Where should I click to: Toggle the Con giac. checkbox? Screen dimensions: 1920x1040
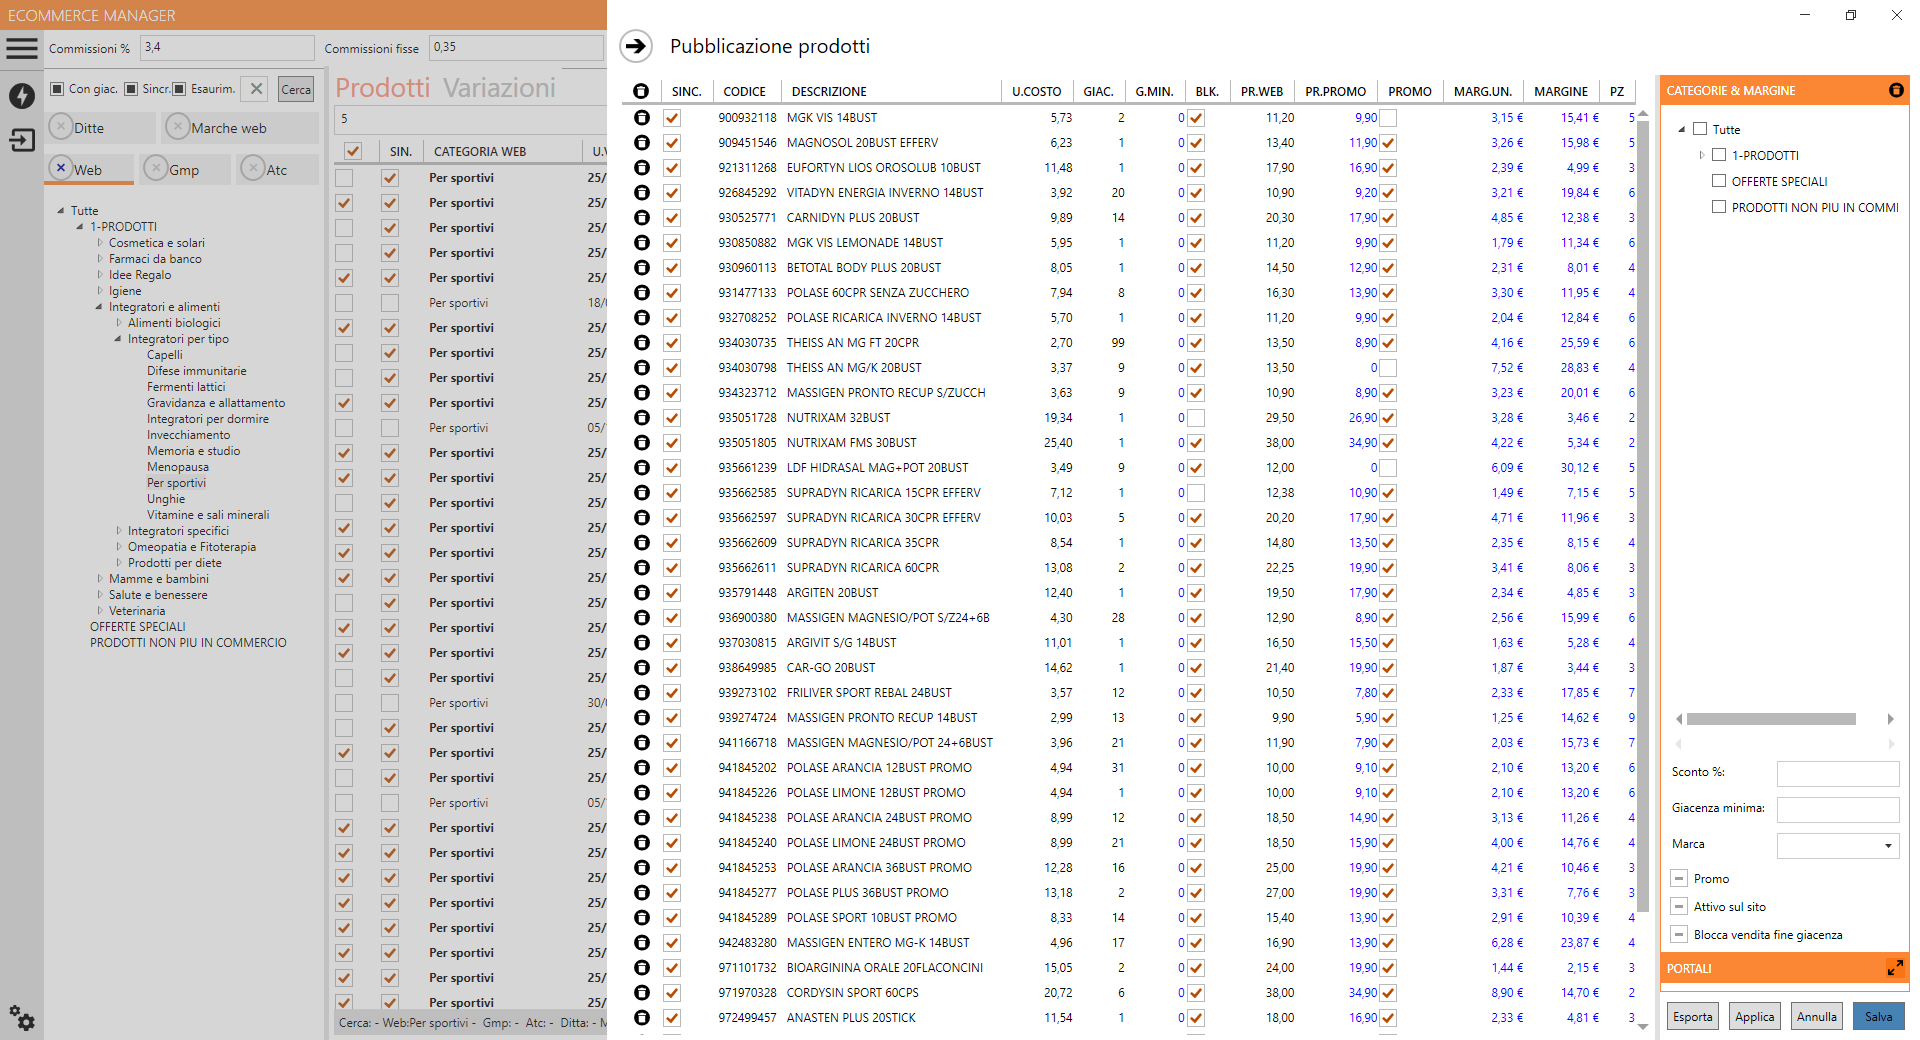coord(57,89)
